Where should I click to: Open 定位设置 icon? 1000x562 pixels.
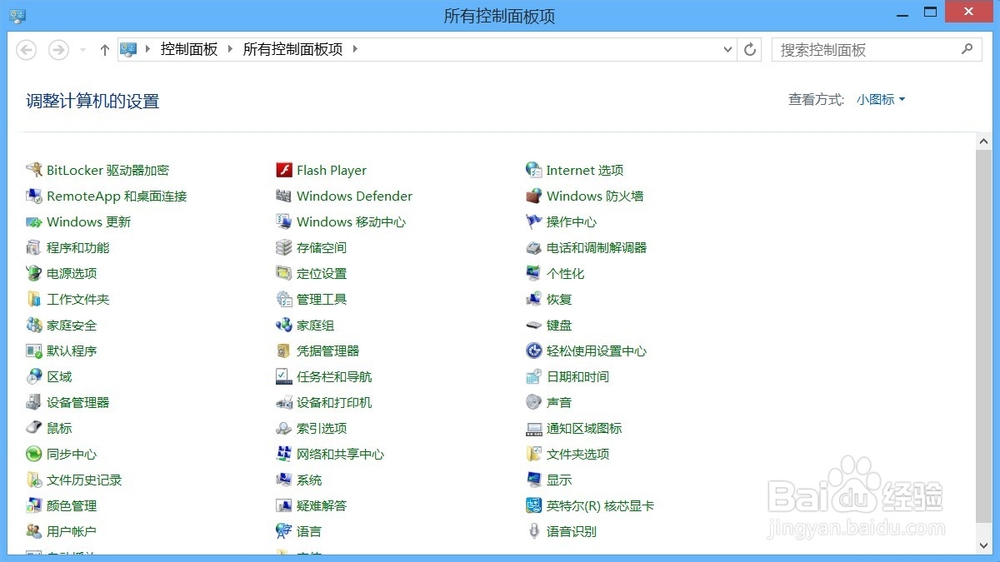284,274
